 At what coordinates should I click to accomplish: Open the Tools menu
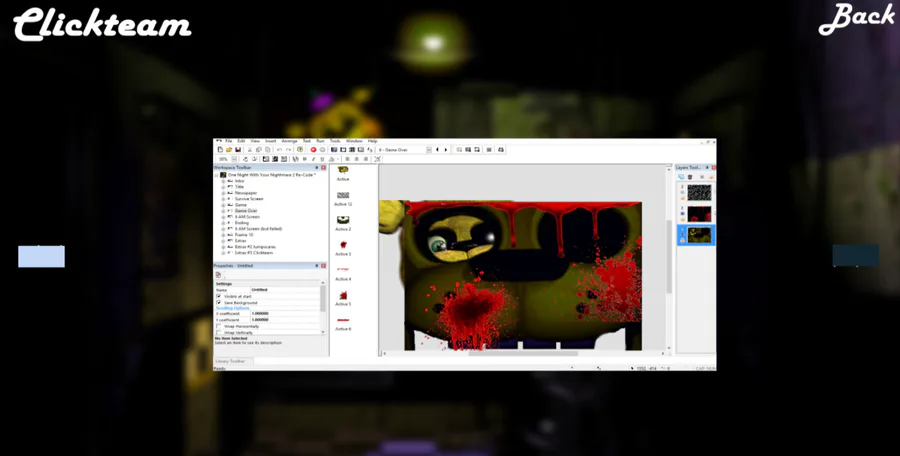point(335,141)
